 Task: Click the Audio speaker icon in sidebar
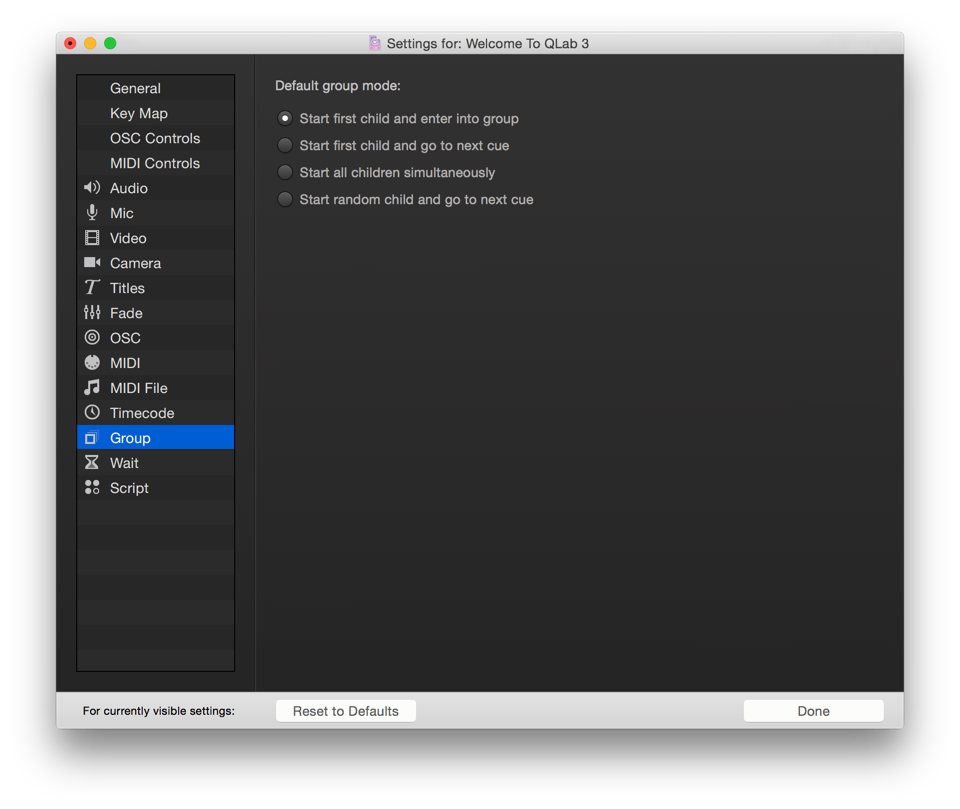pyautogui.click(x=92, y=188)
